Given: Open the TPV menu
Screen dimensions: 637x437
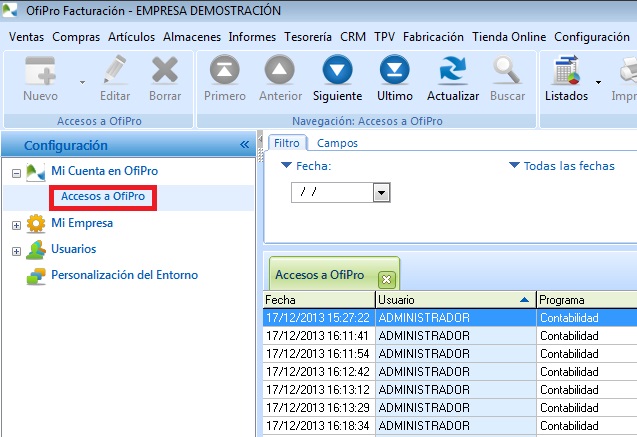Looking at the screenshot, I should (x=384, y=37).
